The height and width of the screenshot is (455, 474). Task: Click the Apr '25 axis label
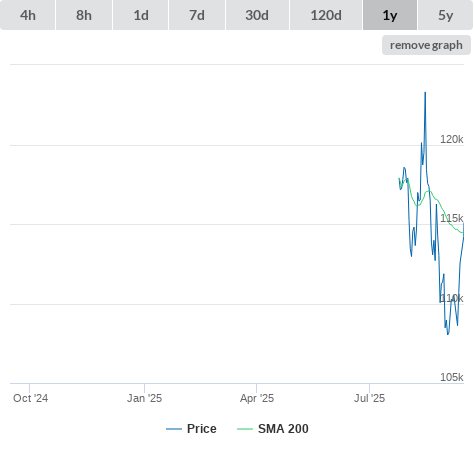(257, 398)
